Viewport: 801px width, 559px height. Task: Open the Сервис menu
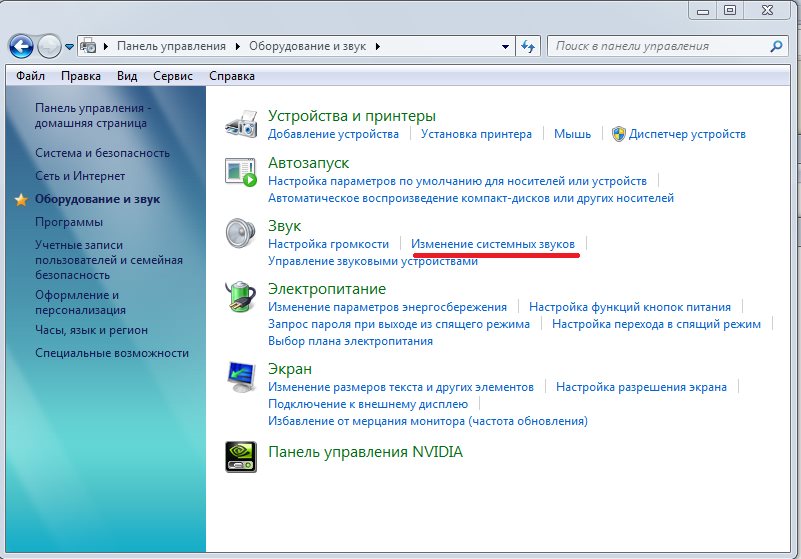[173, 76]
